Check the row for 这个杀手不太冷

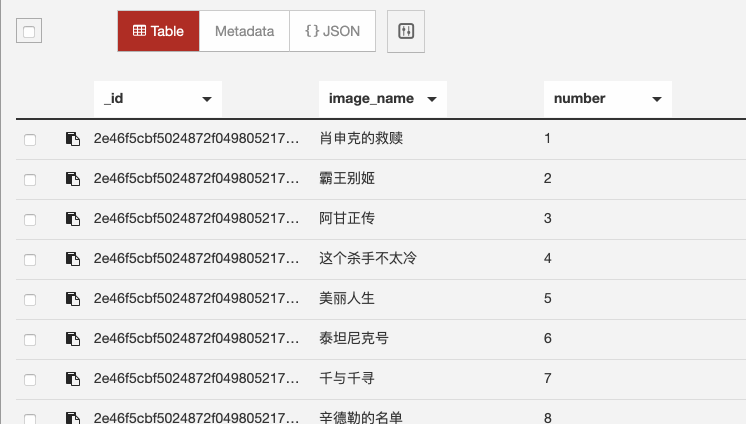30,260
